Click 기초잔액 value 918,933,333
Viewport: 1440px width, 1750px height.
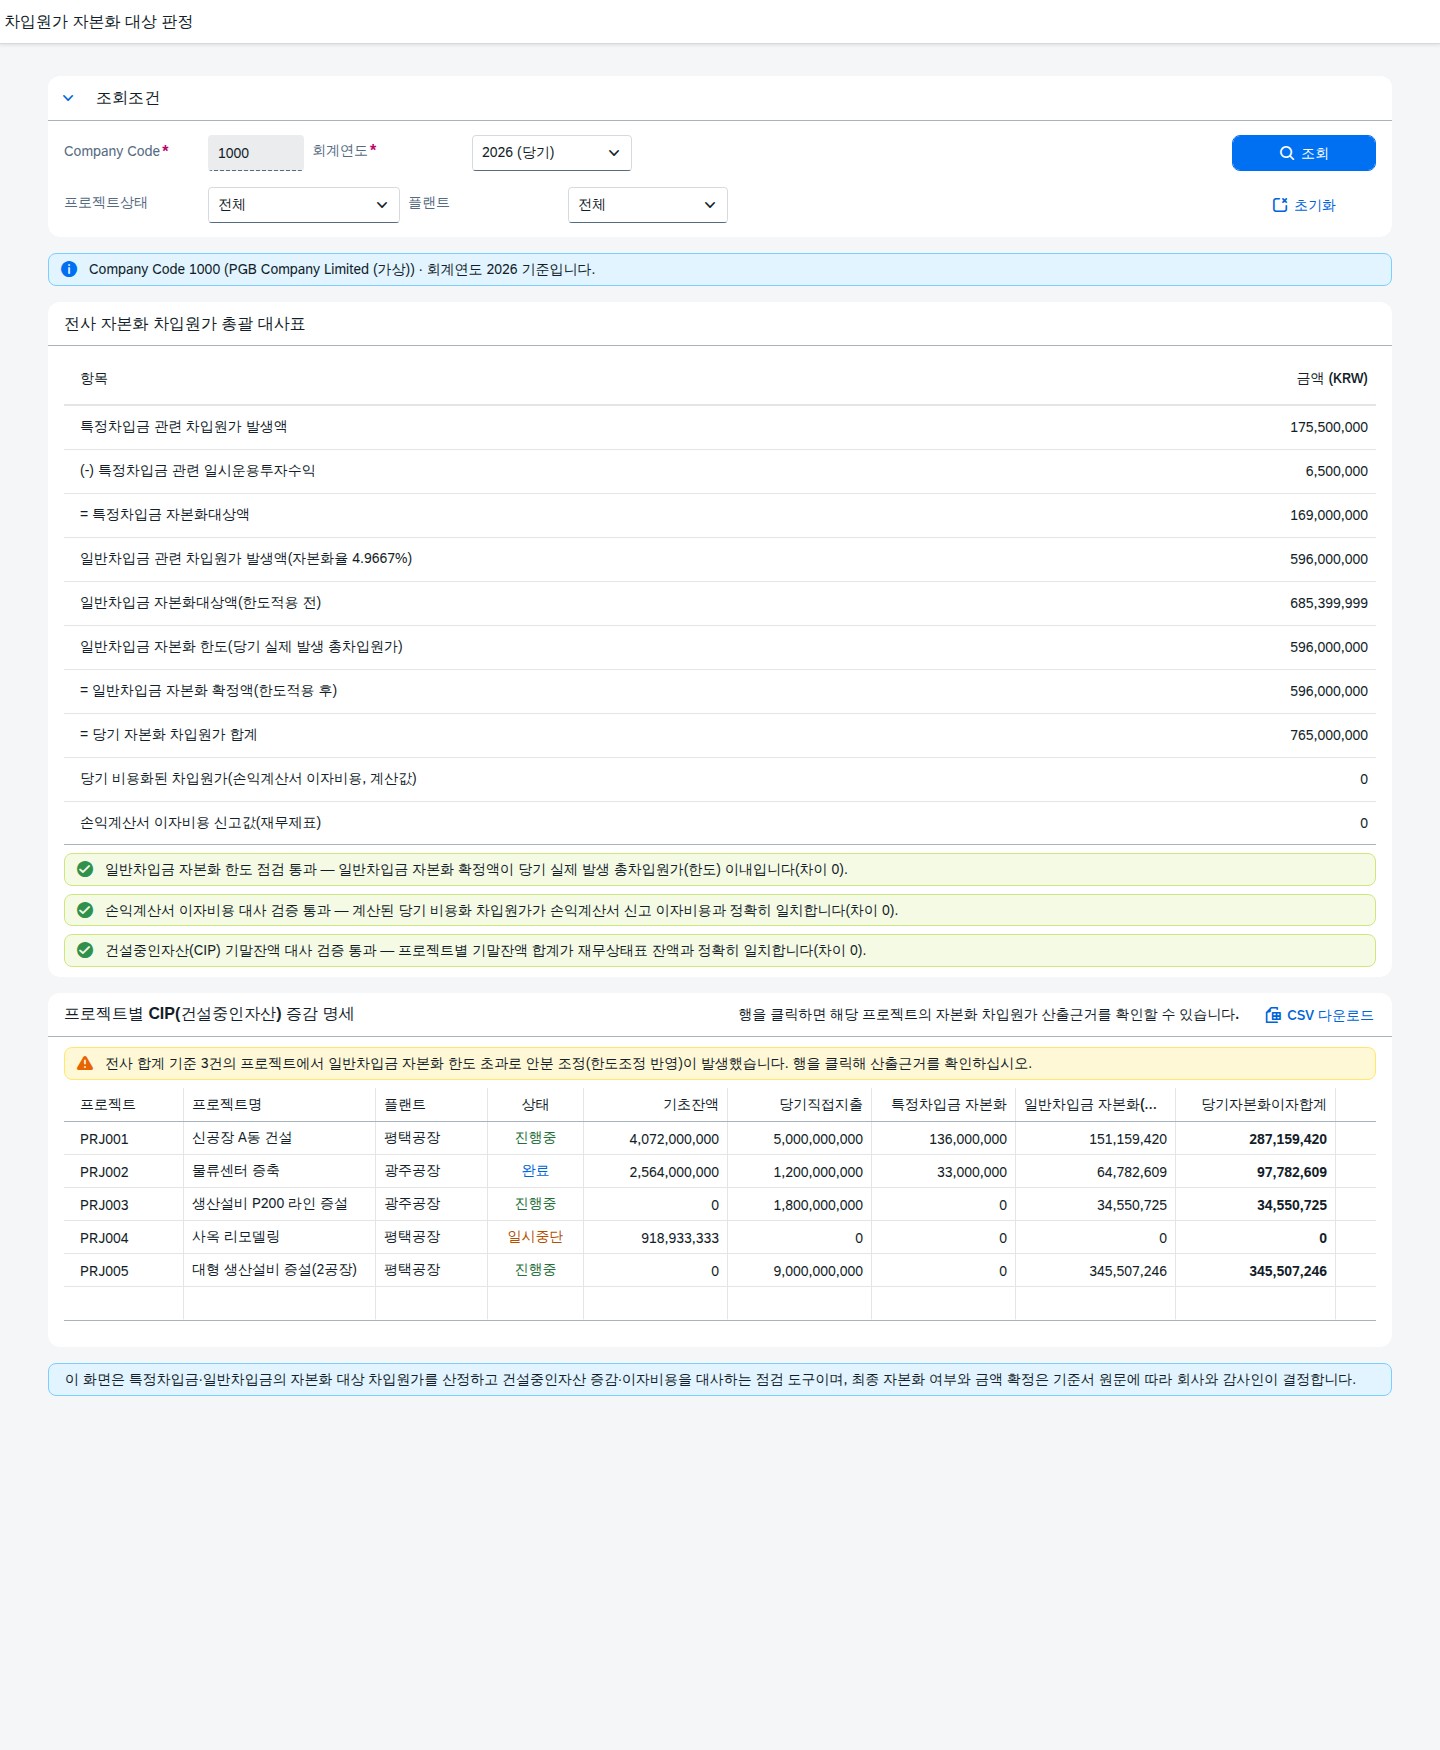[680, 1238]
